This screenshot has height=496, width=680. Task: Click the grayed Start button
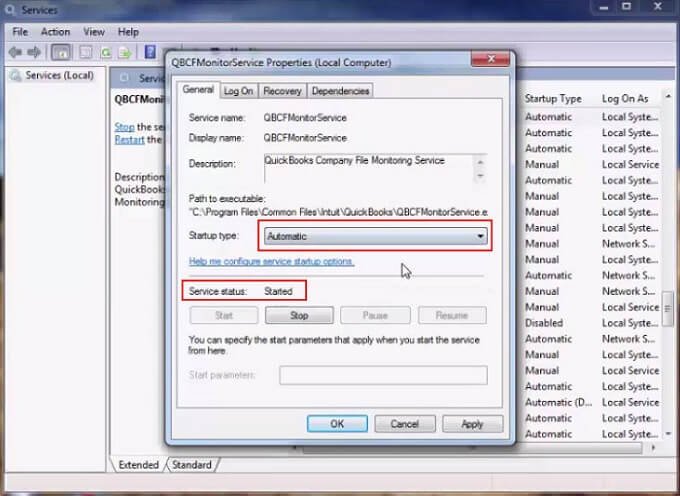point(224,315)
